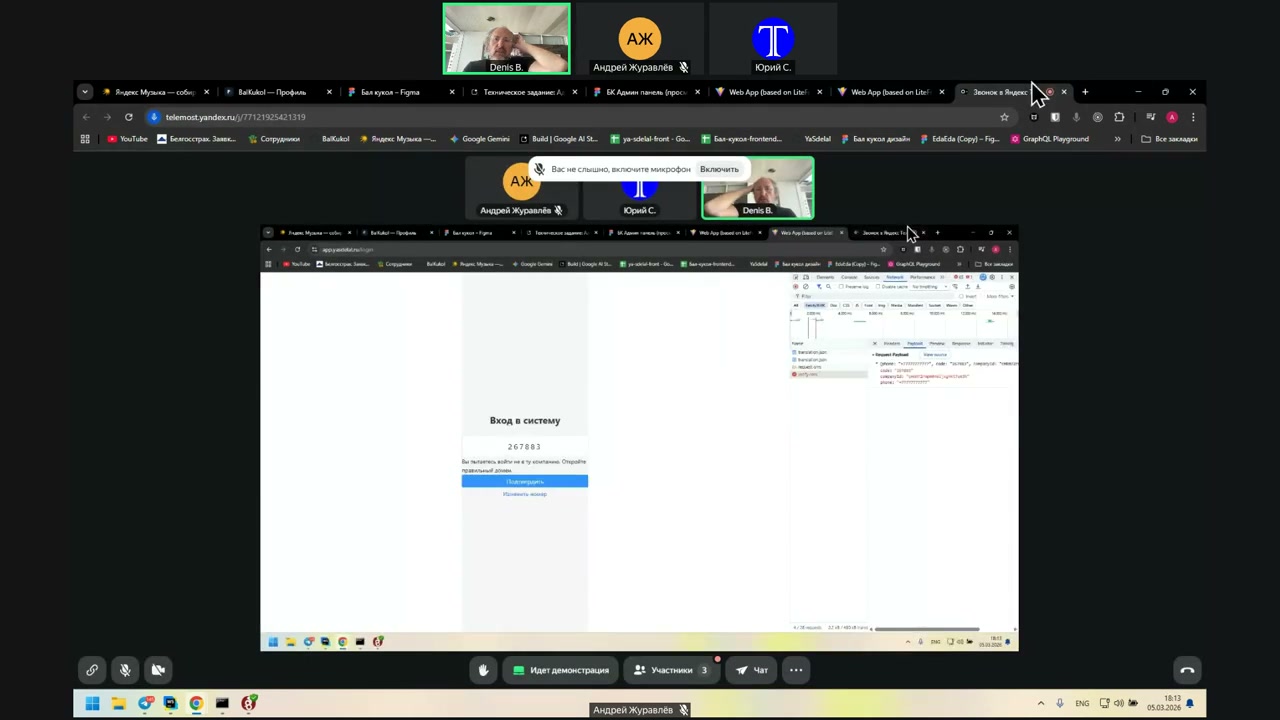End the call with the hang-up icon

pyautogui.click(x=1187, y=670)
